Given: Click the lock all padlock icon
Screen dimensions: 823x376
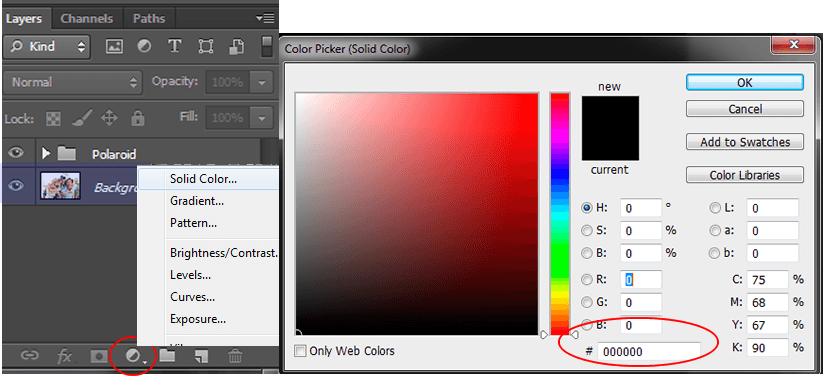Looking at the screenshot, I should (138, 117).
